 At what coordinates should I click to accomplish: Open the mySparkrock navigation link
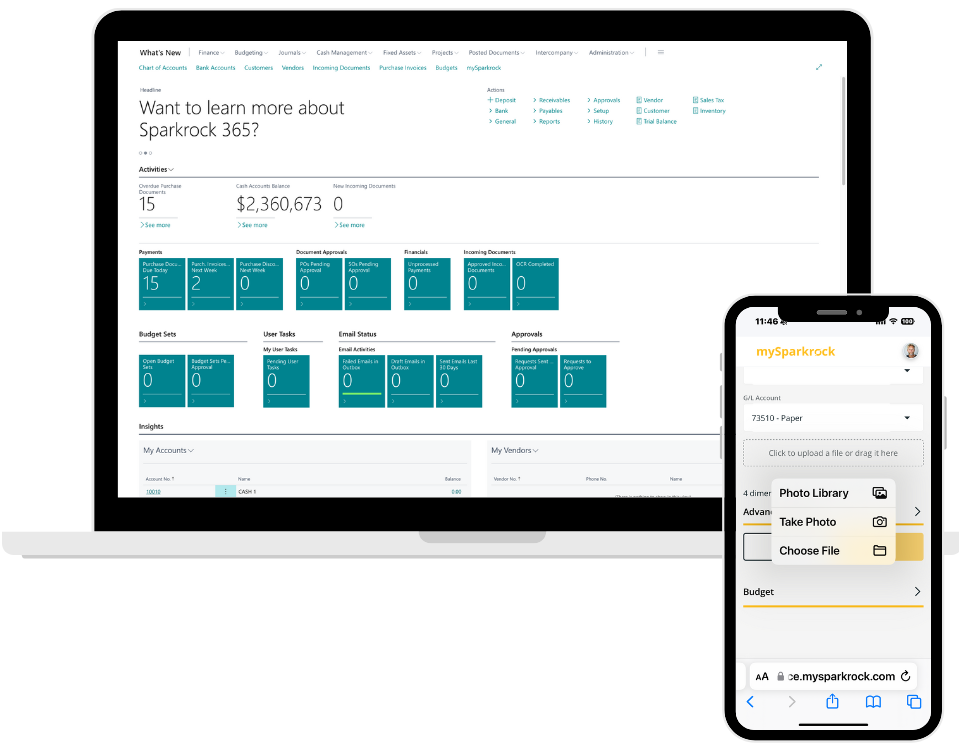pyautogui.click(x=484, y=68)
